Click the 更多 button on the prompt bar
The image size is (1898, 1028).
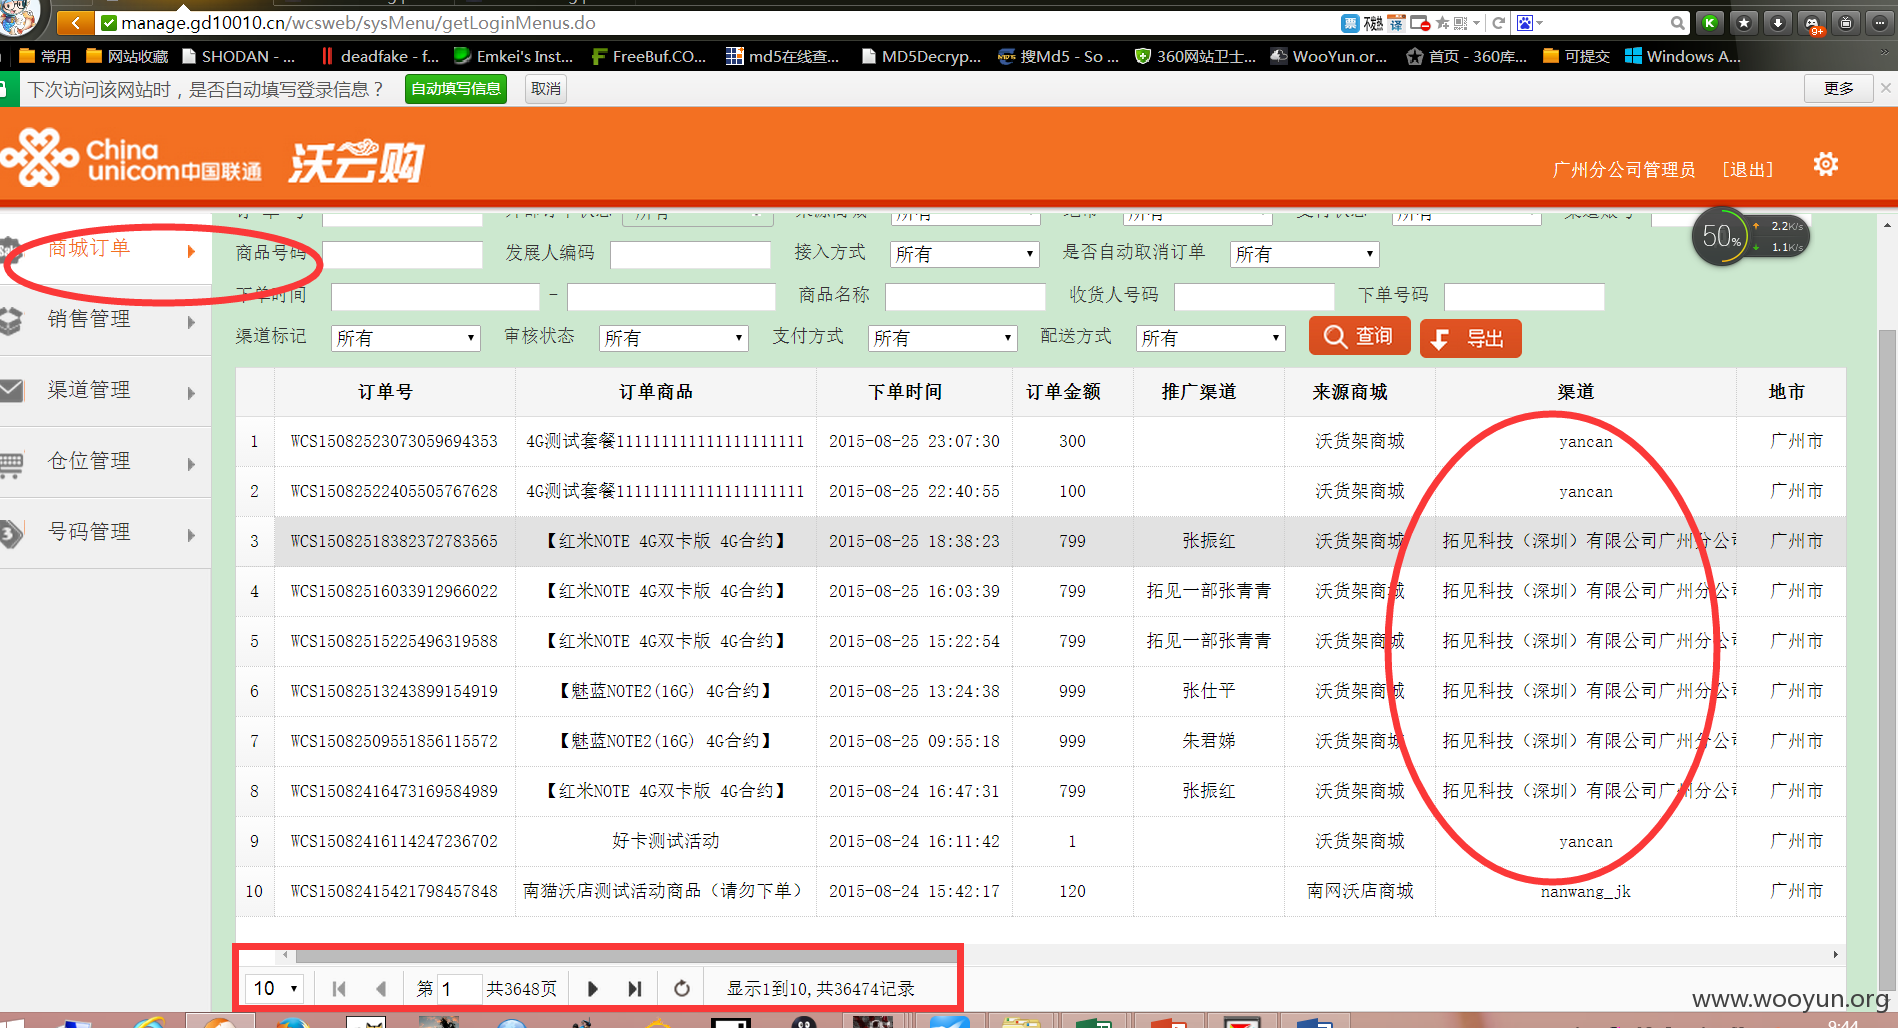1838,89
